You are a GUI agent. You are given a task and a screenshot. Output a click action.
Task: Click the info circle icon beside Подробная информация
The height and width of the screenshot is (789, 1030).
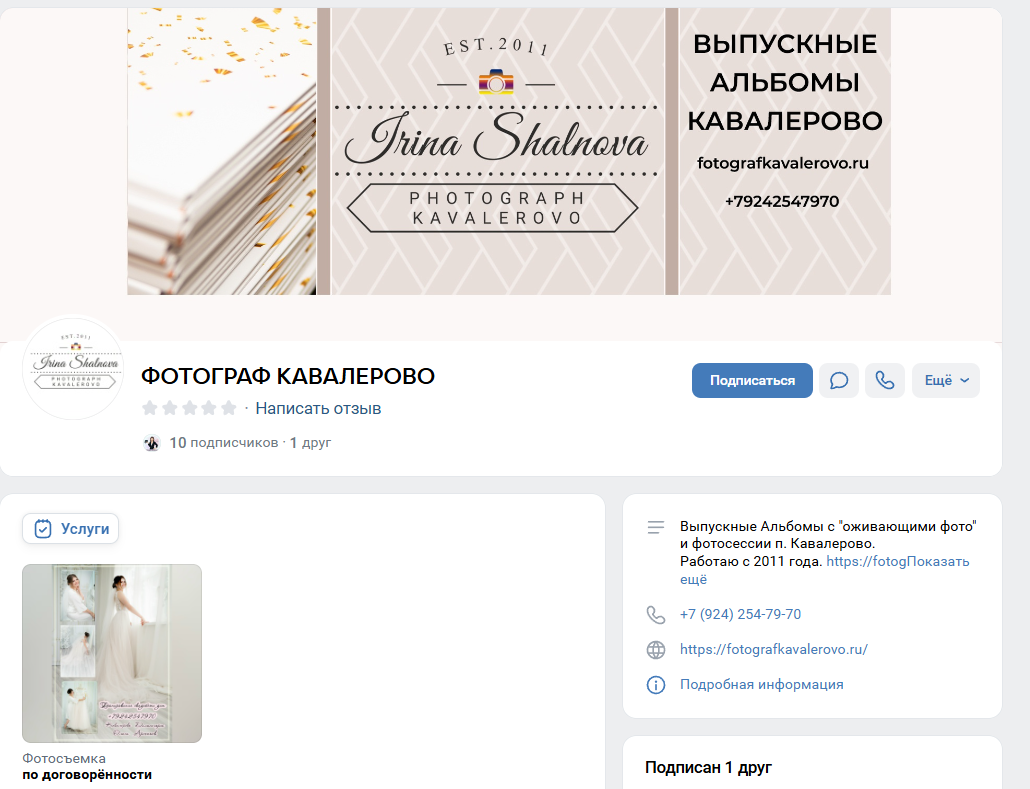click(656, 685)
